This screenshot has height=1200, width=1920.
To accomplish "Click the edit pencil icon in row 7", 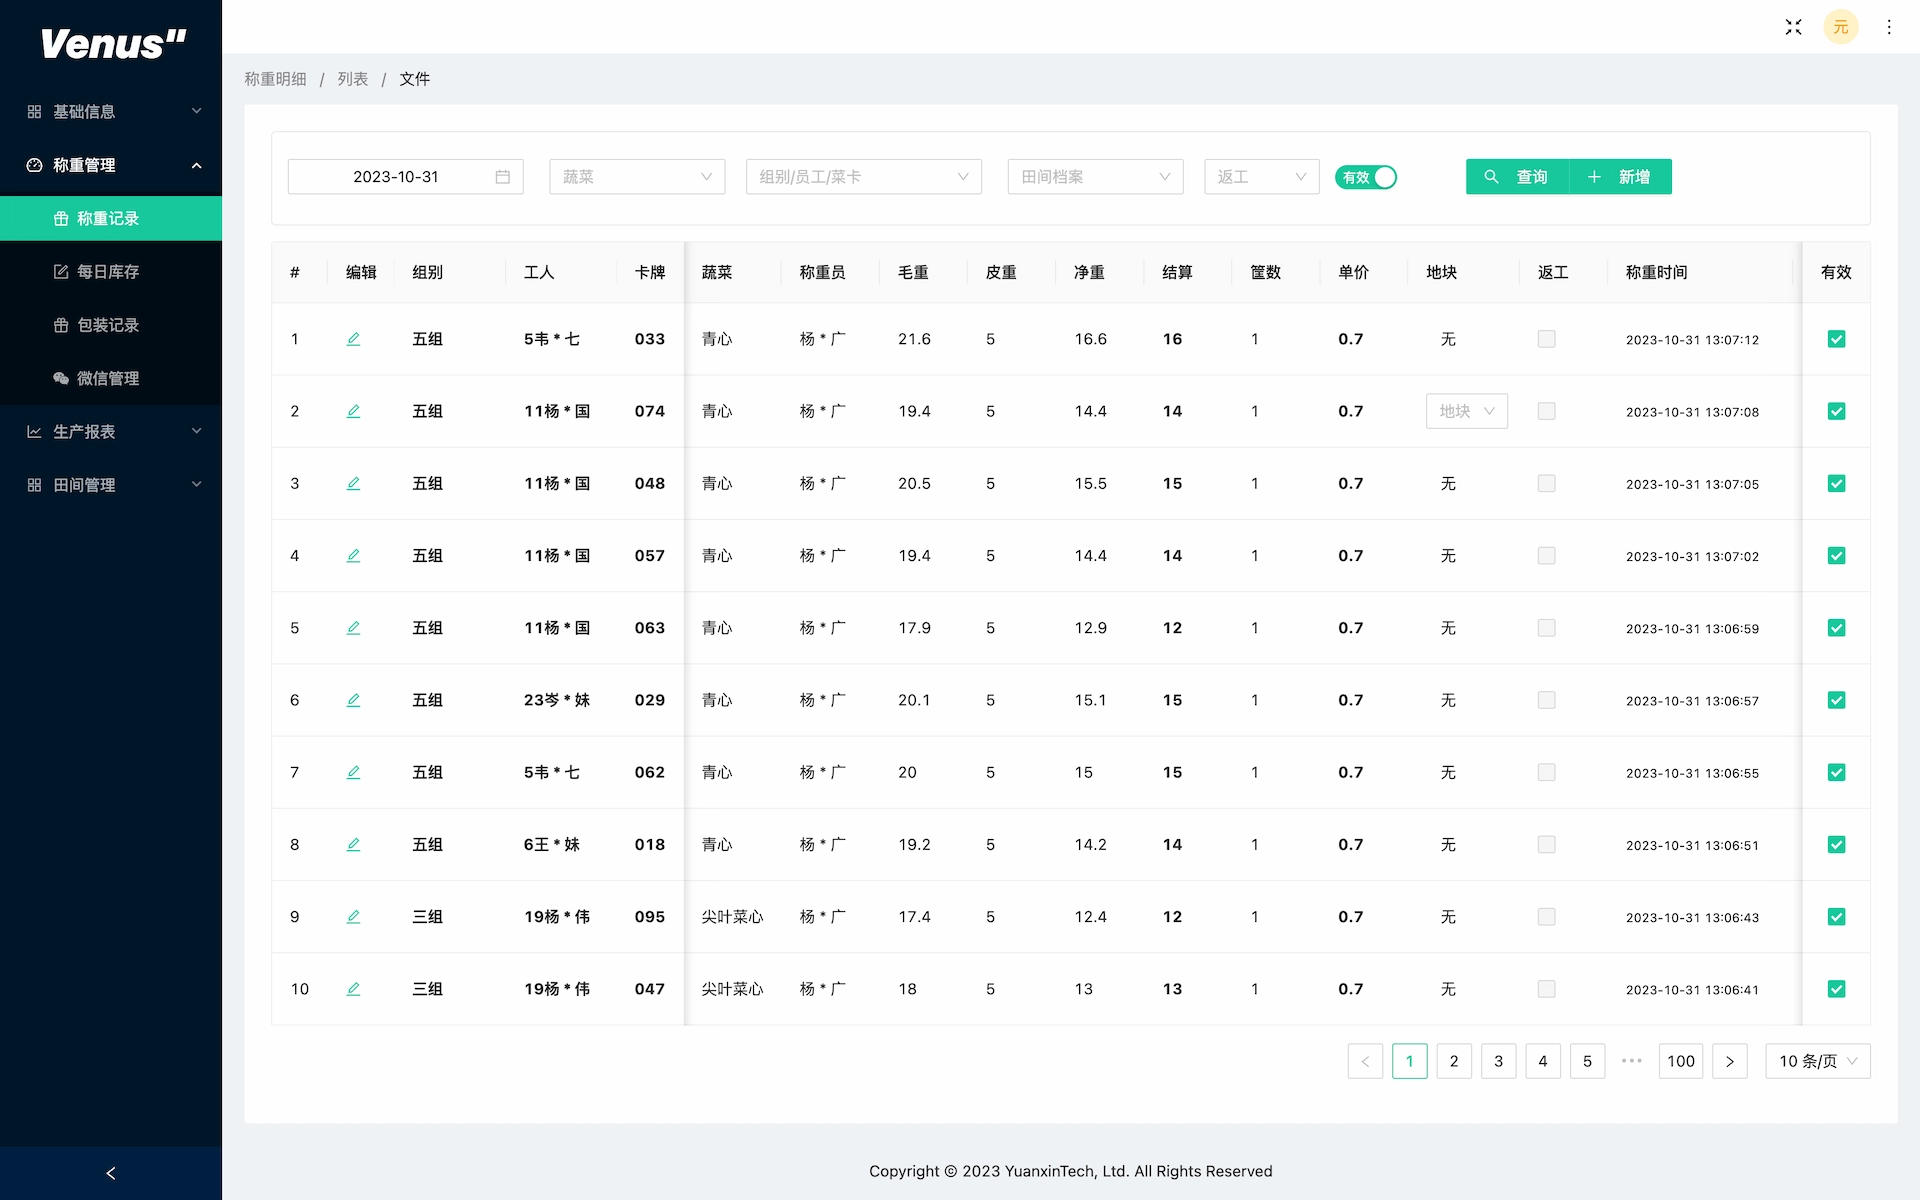I will [x=353, y=772].
